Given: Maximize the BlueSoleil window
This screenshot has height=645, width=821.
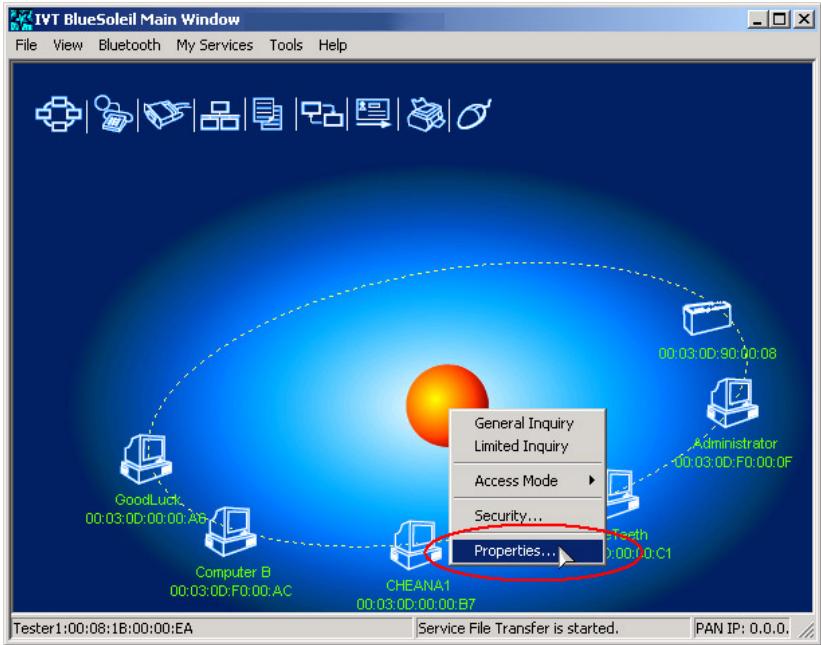Looking at the screenshot, I should pyautogui.click(x=779, y=20).
